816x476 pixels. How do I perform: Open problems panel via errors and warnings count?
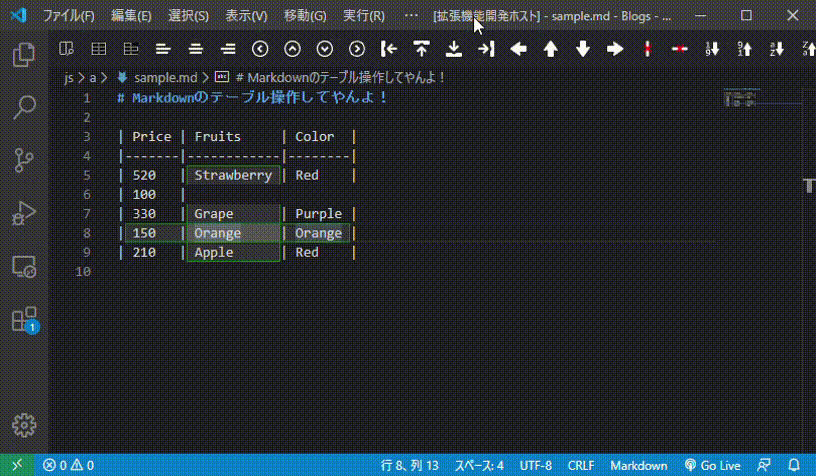click(68, 465)
